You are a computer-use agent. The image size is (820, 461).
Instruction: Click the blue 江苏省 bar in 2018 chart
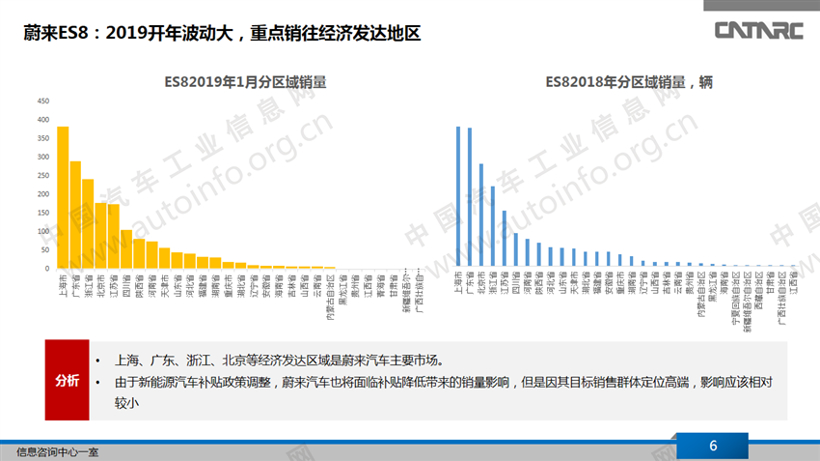pyautogui.click(x=505, y=238)
